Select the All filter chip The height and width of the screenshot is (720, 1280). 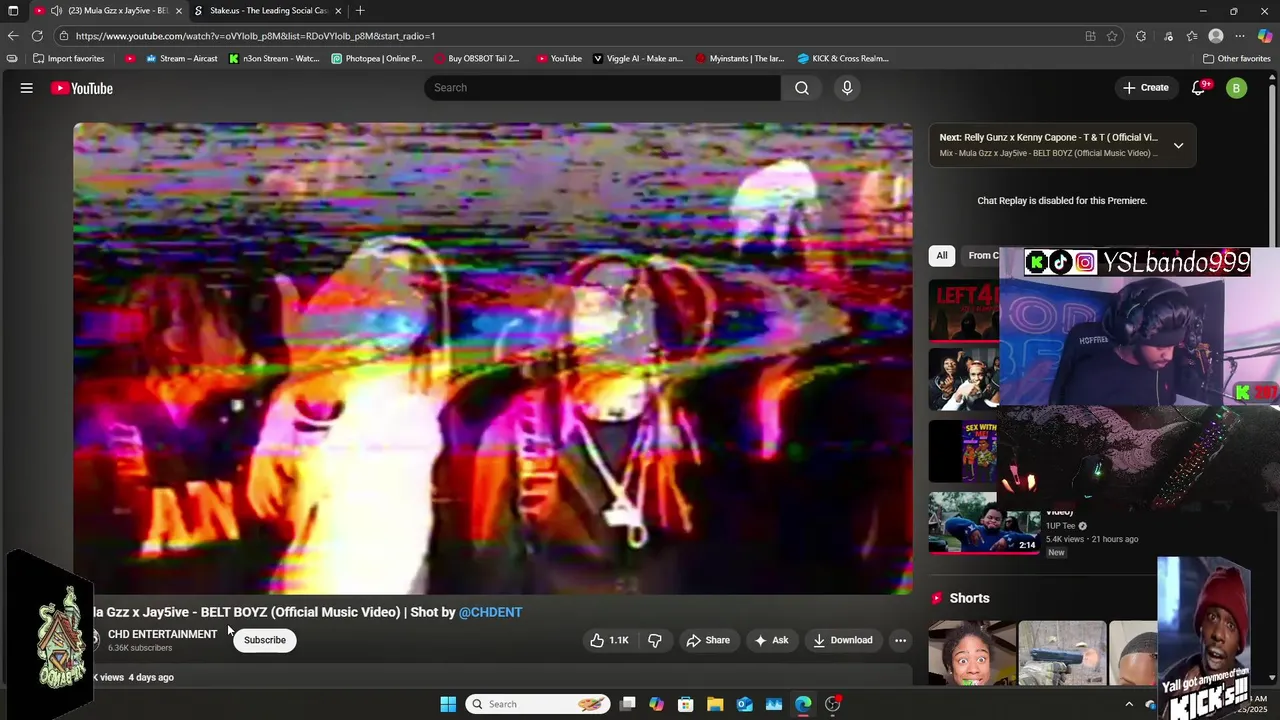942,255
